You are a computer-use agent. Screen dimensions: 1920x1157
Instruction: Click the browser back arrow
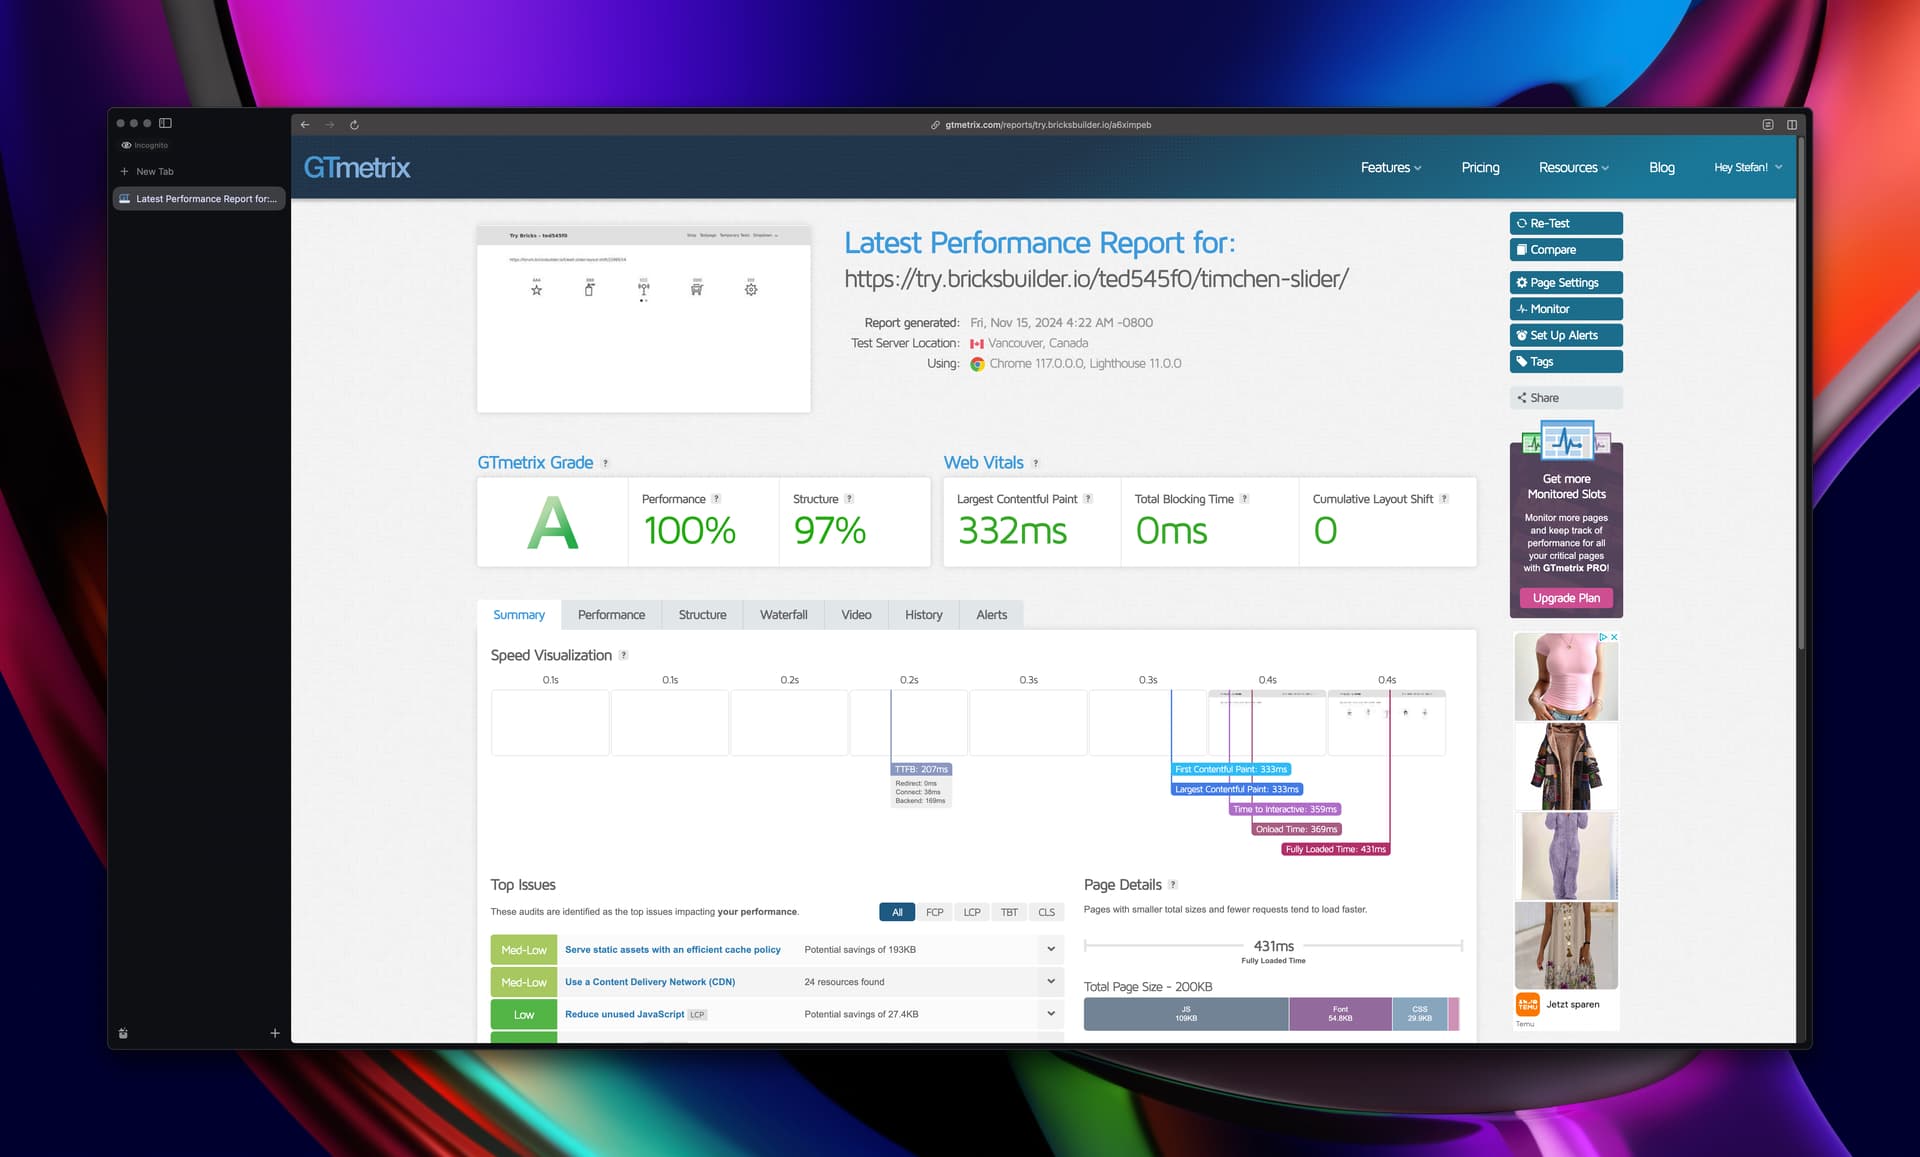tap(305, 125)
